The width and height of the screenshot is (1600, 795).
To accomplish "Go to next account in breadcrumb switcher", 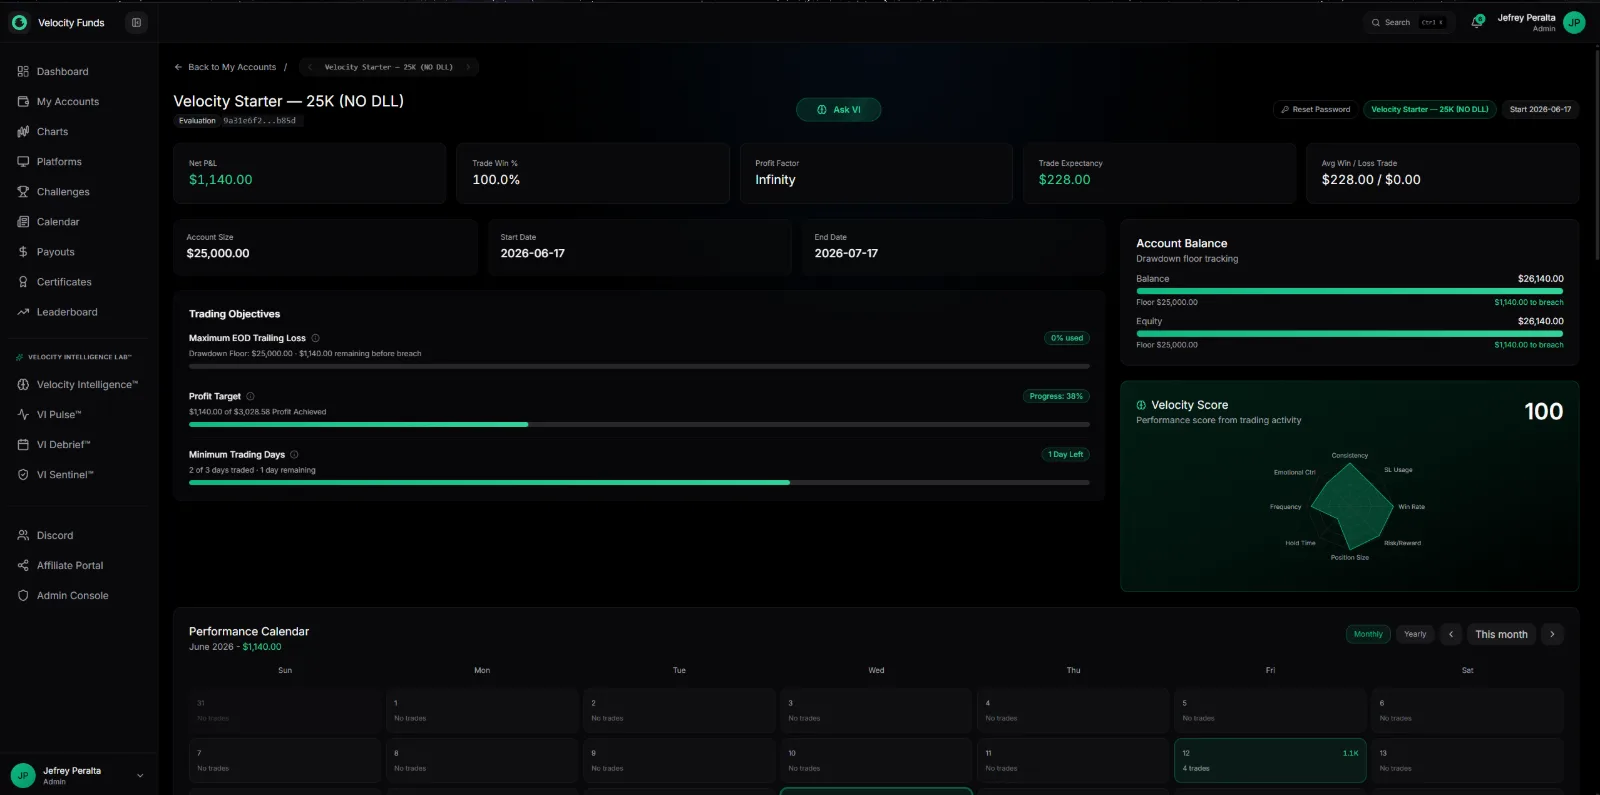I will pyautogui.click(x=467, y=67).
